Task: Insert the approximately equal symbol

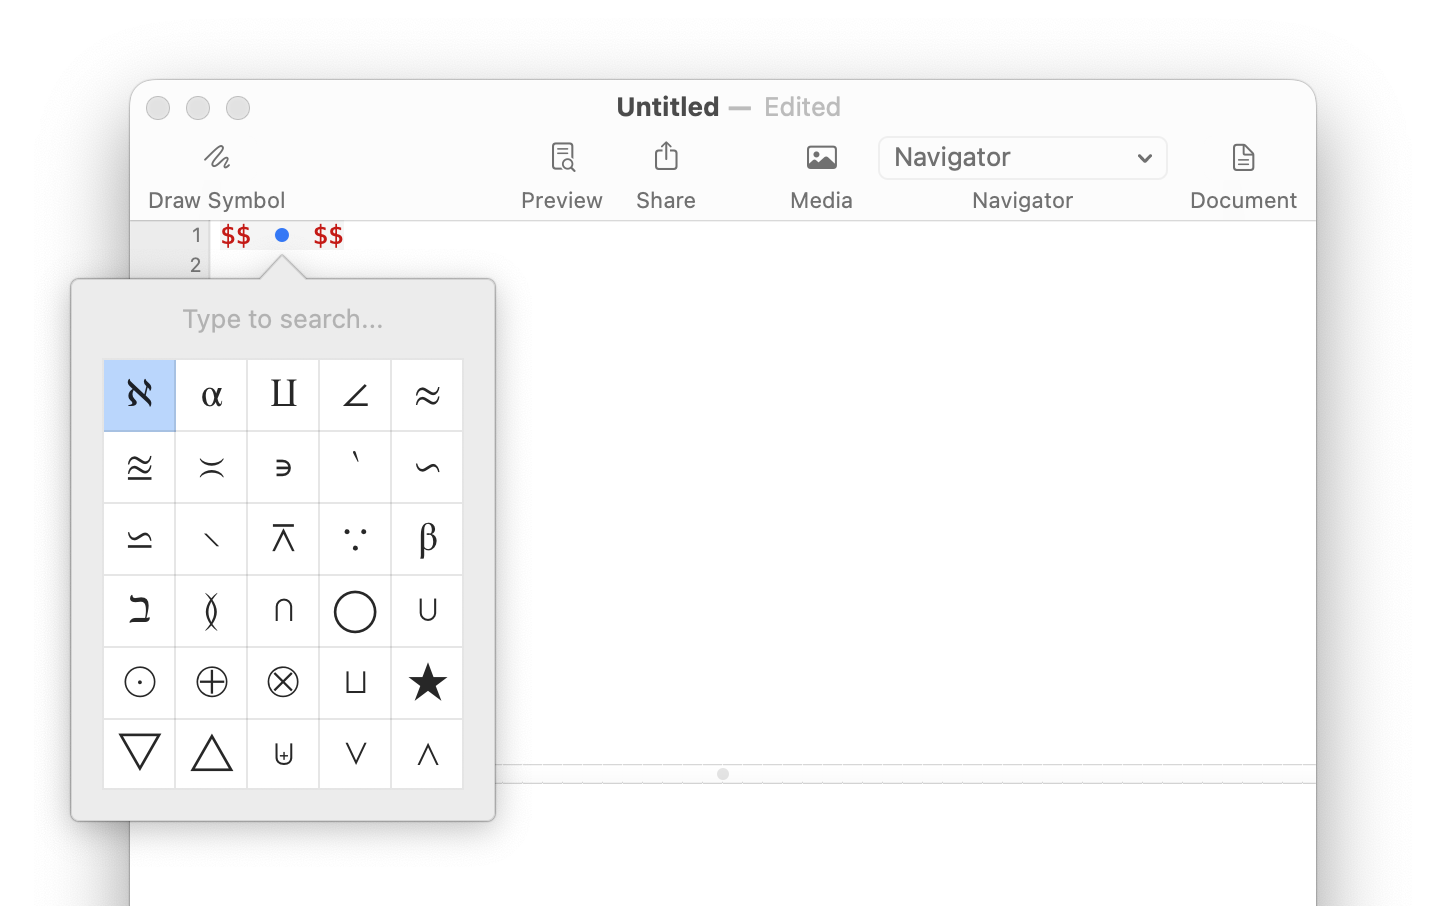Action: point(427,396)
